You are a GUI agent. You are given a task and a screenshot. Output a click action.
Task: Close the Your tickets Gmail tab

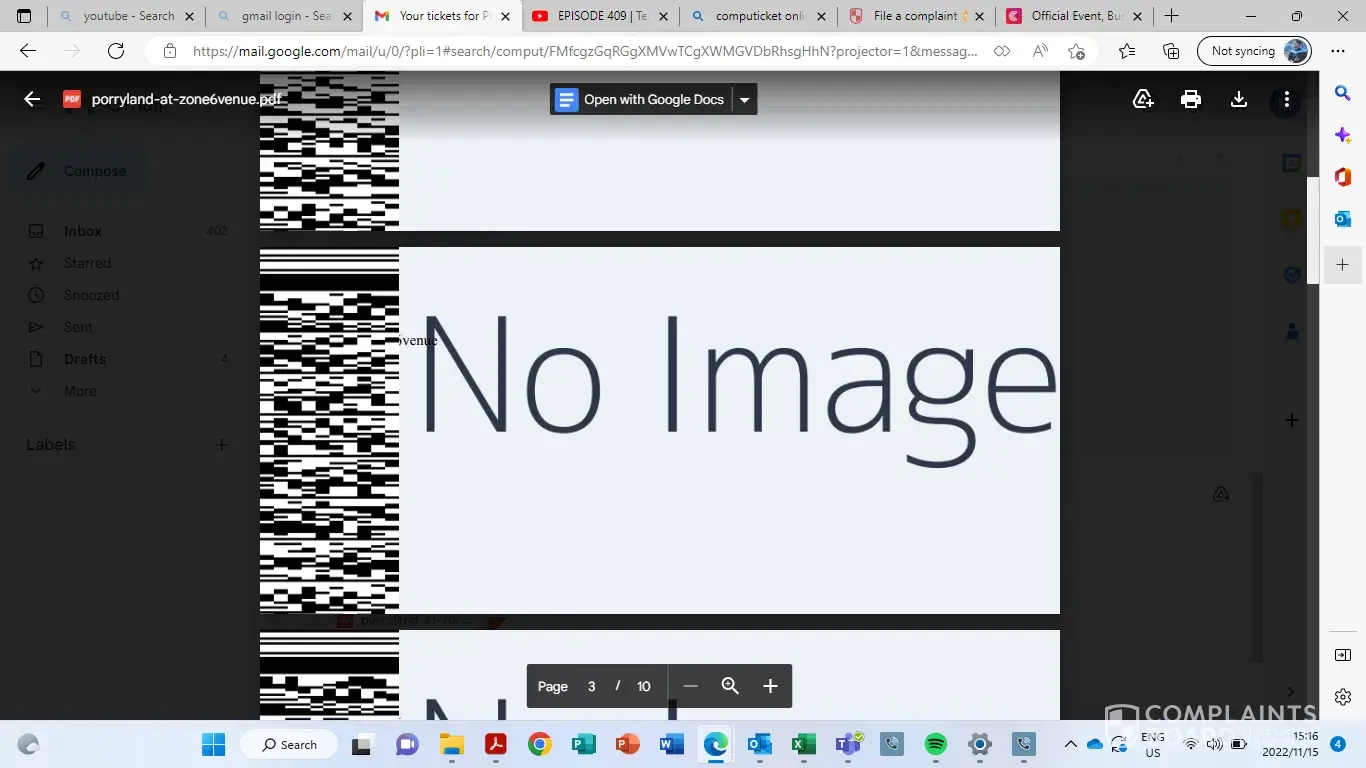[x=504, y=16]
